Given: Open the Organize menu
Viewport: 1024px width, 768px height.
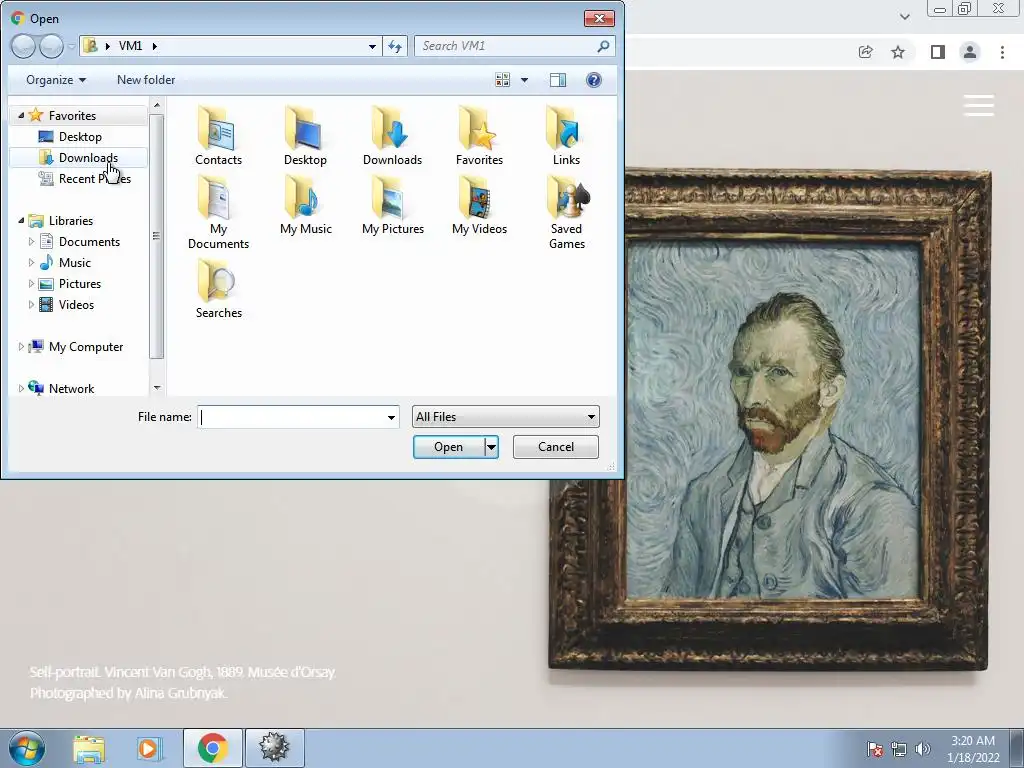Looking at the screenshot, I should (x=56, y=80).
